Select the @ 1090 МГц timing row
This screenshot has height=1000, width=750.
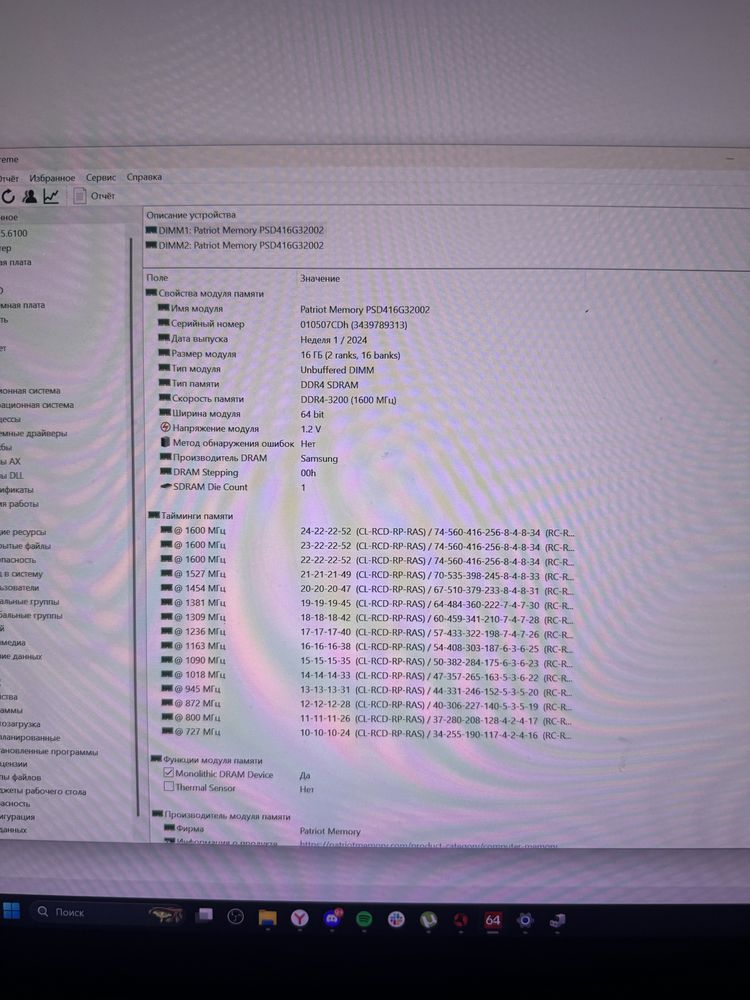tap(367, 662)
